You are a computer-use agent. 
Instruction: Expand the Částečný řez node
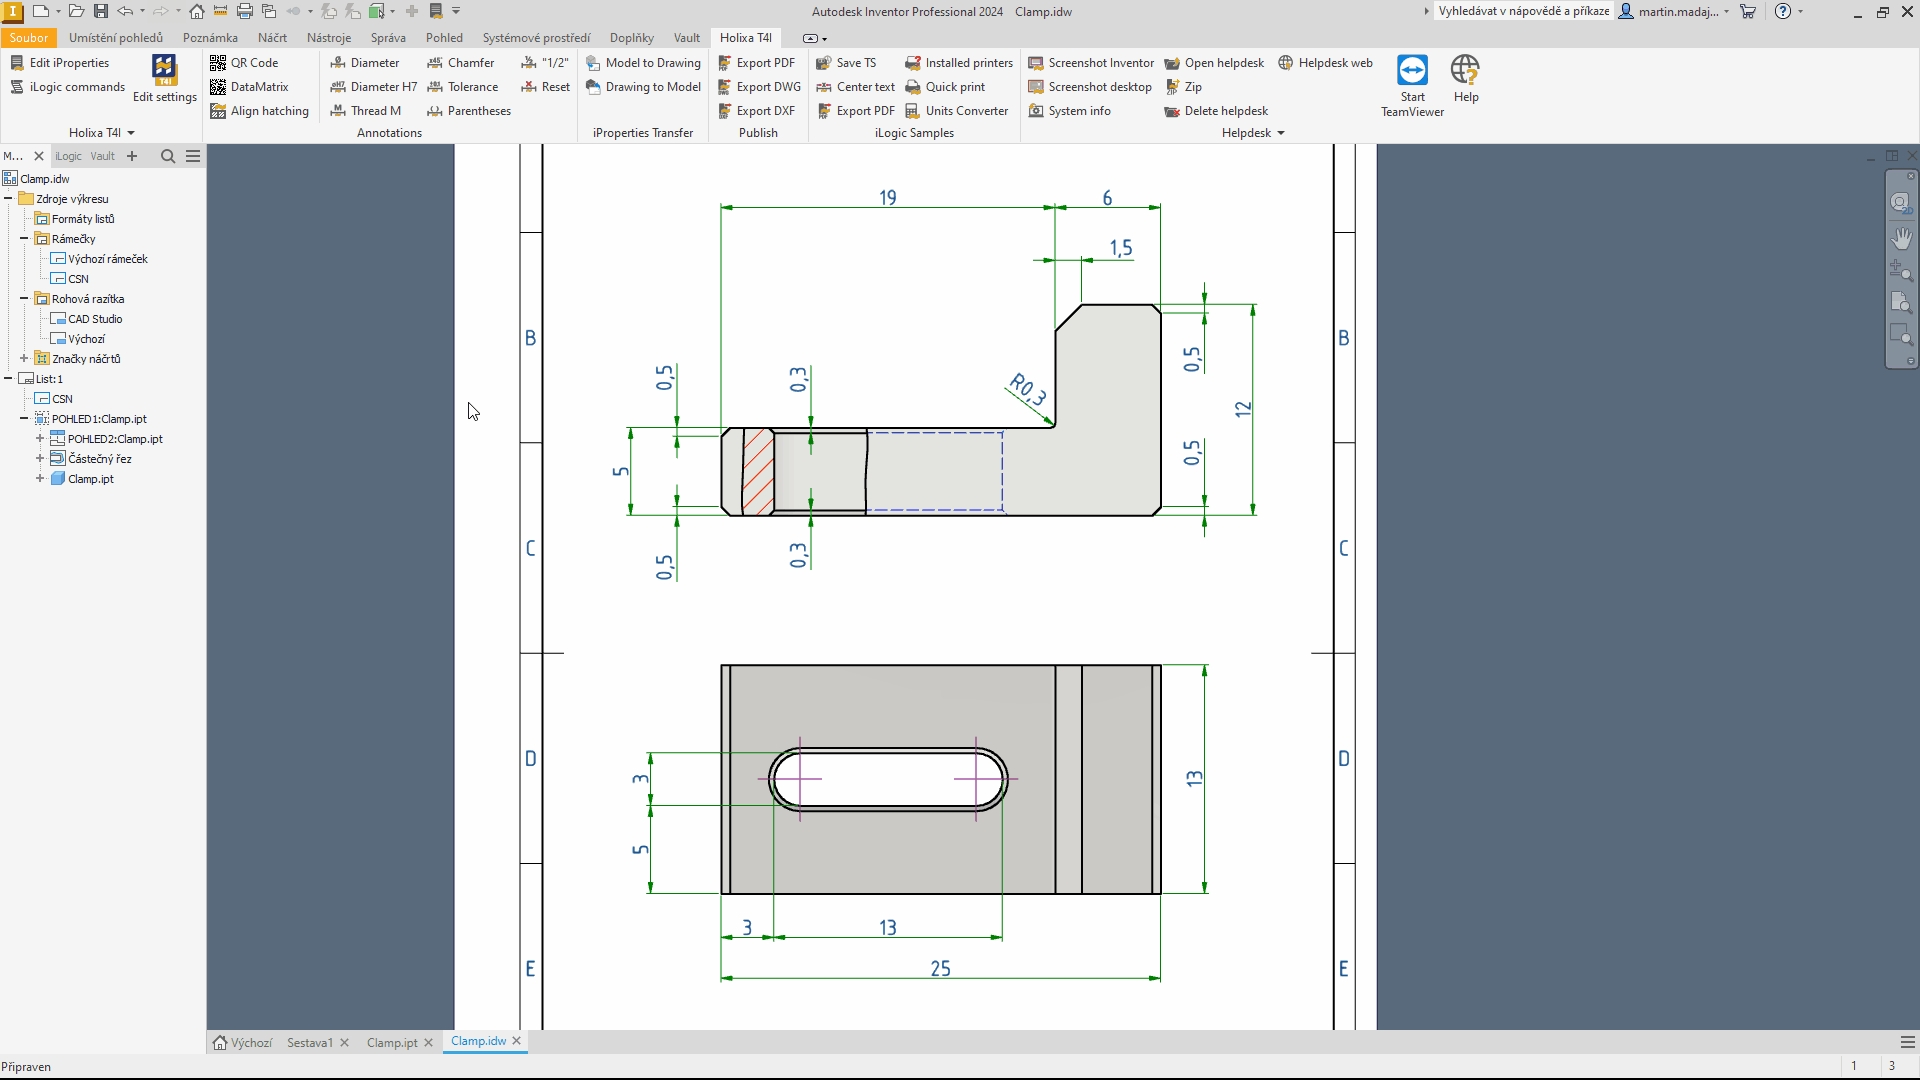tap(40, 459)
